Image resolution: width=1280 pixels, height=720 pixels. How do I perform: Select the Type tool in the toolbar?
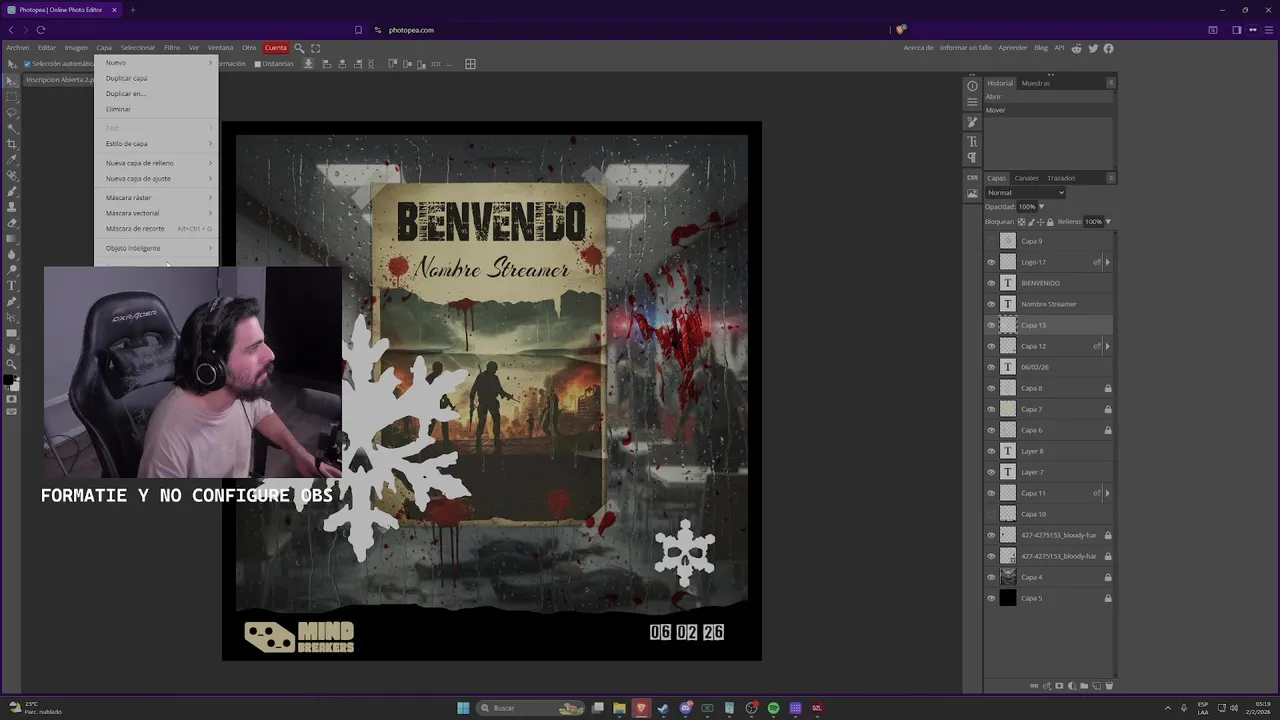(x=12, y=285)
